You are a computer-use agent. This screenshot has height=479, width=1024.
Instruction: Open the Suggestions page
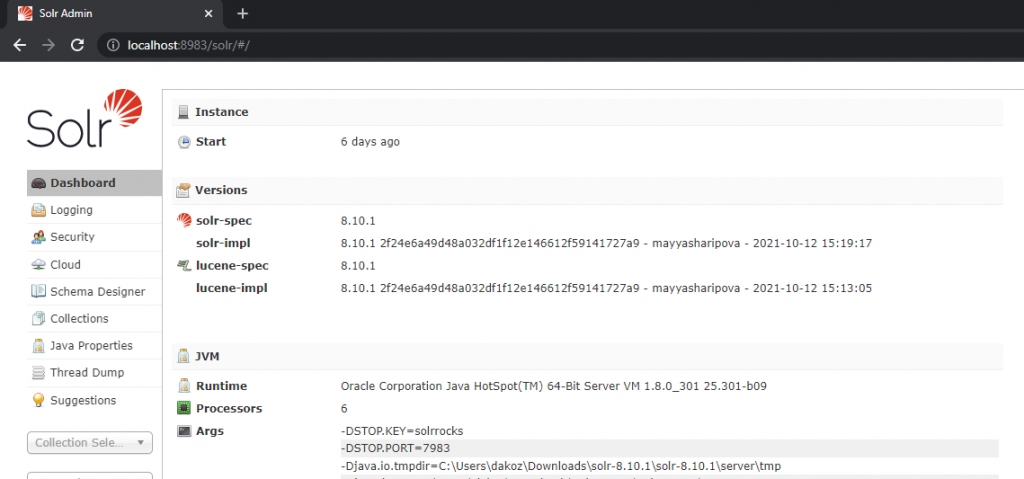coord(94,400)
